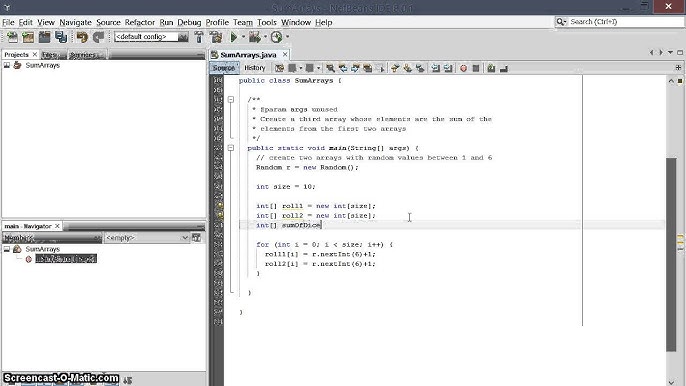The image size is (686, 386).
Task: Click the New Project toolbar icon
Action: click(x=28, y=37)
